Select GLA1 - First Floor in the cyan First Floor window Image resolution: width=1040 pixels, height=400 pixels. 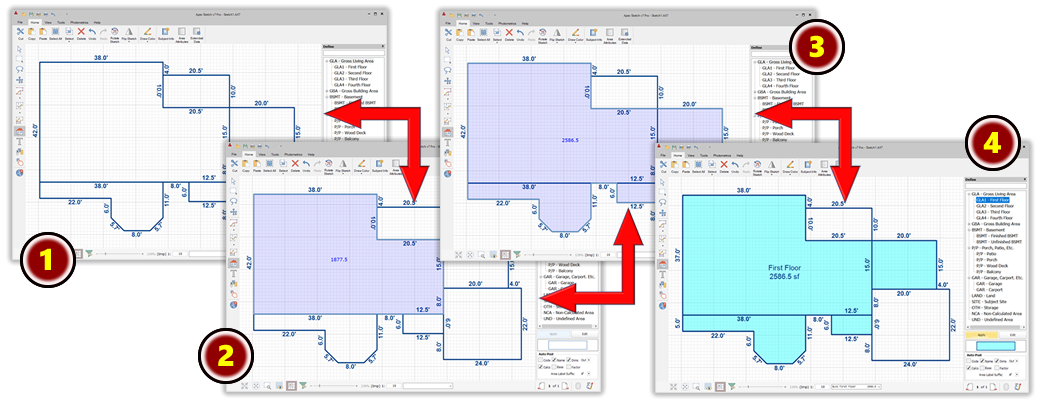point(993,200)
